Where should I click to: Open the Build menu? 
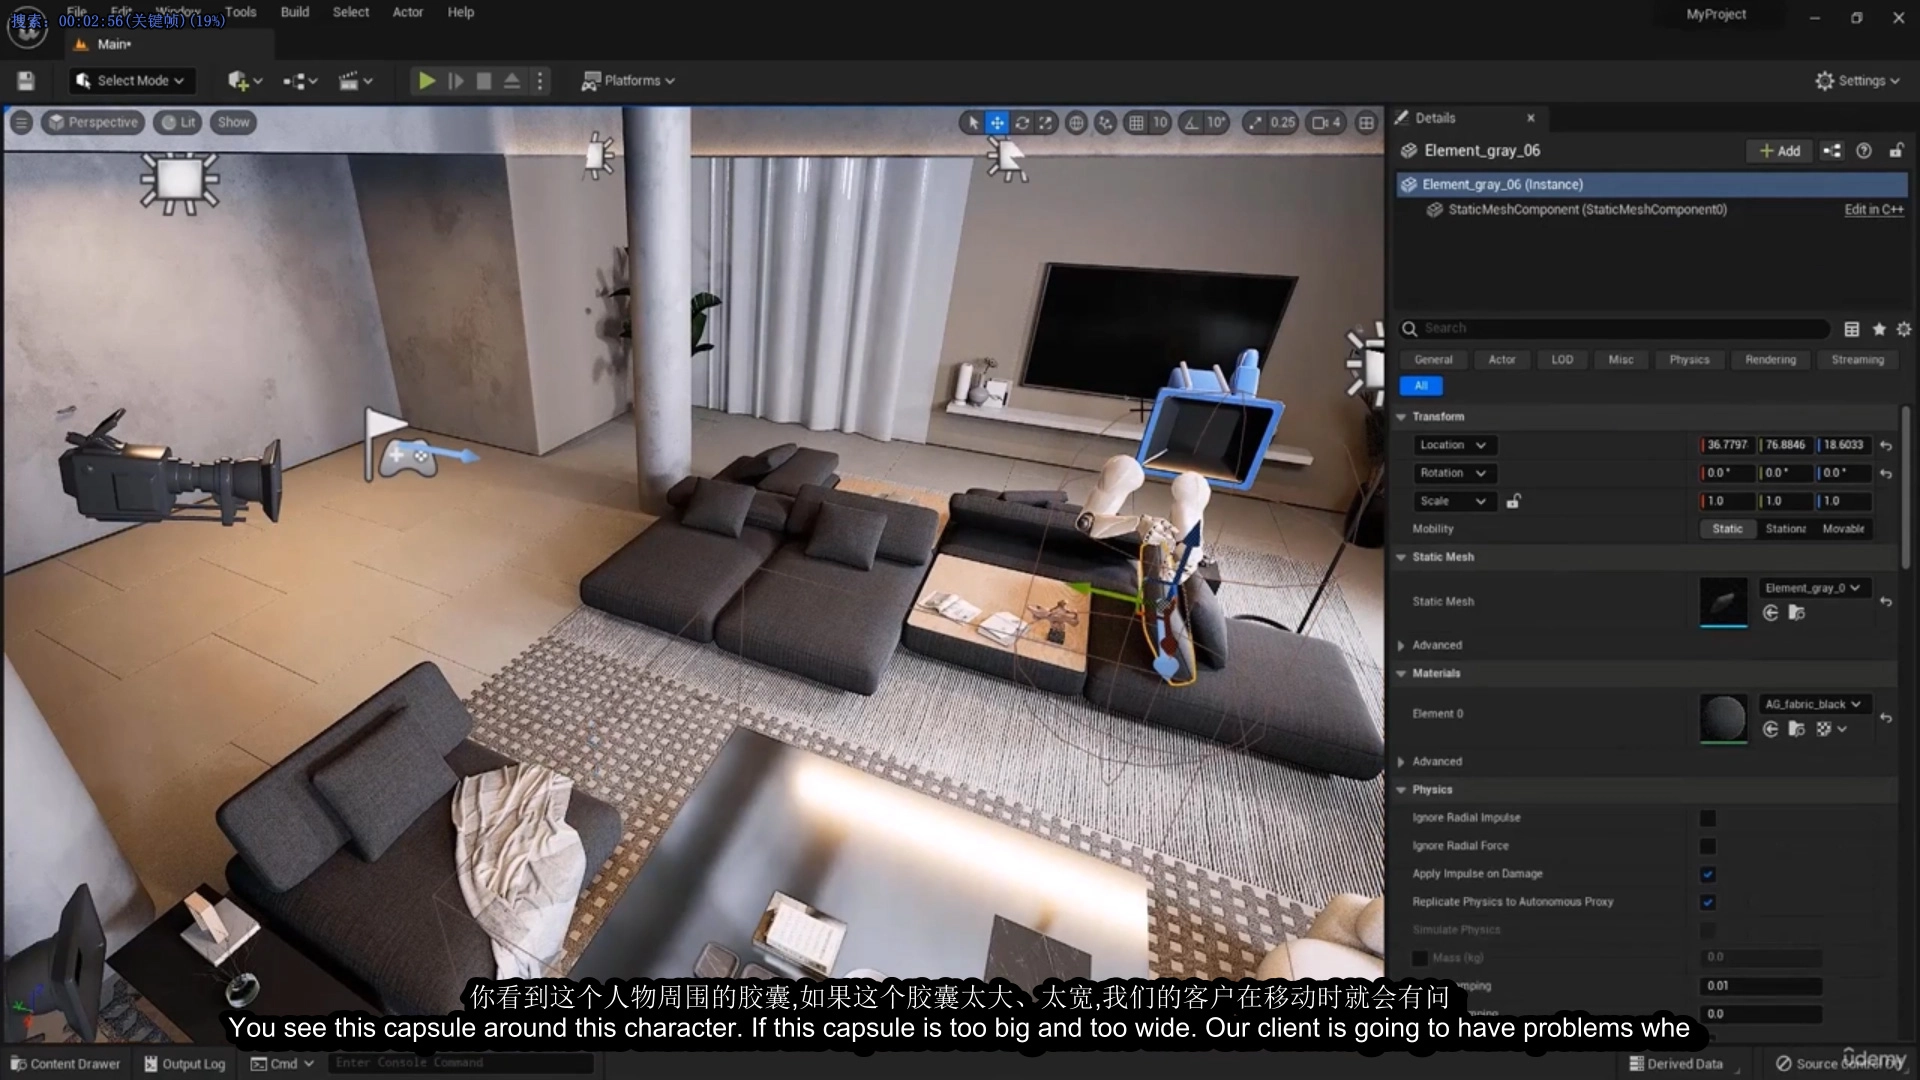click(294, 12)
